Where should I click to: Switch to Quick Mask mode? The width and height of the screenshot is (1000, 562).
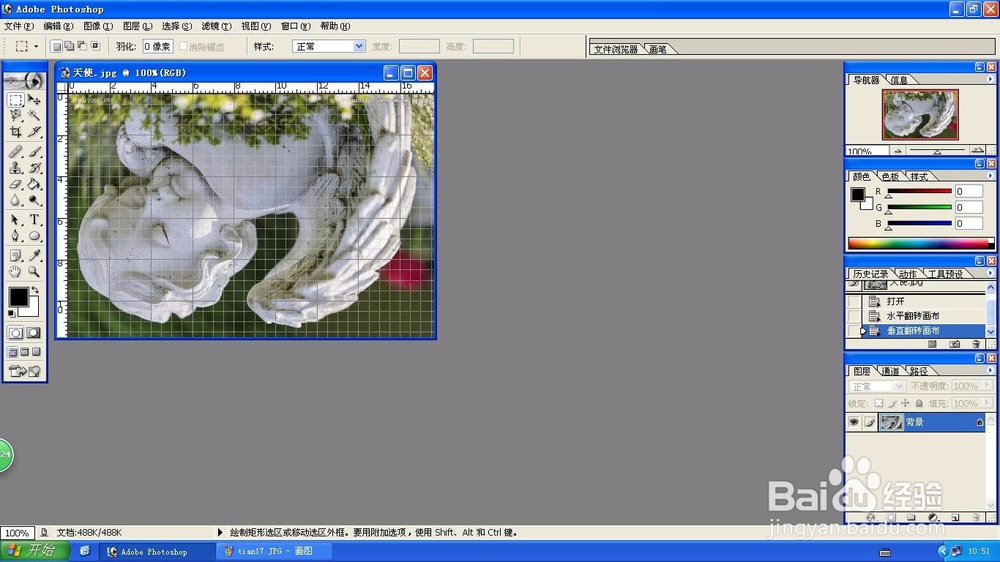[34, 333]
